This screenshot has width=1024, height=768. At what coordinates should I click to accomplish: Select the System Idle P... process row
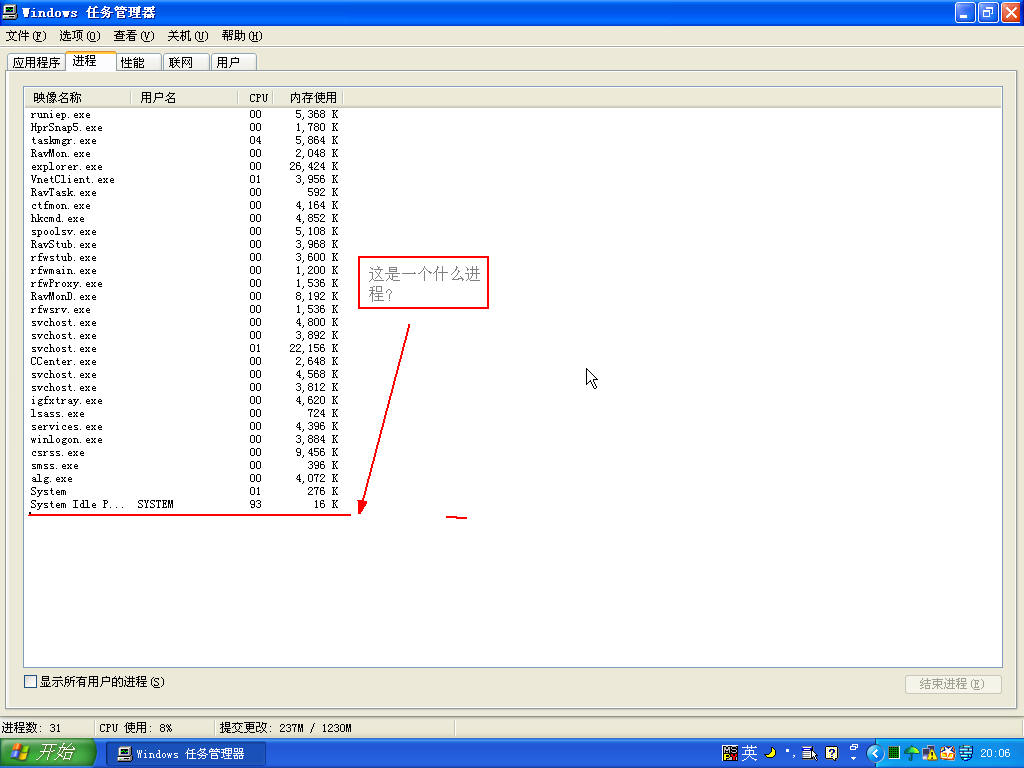click(184, 504)
